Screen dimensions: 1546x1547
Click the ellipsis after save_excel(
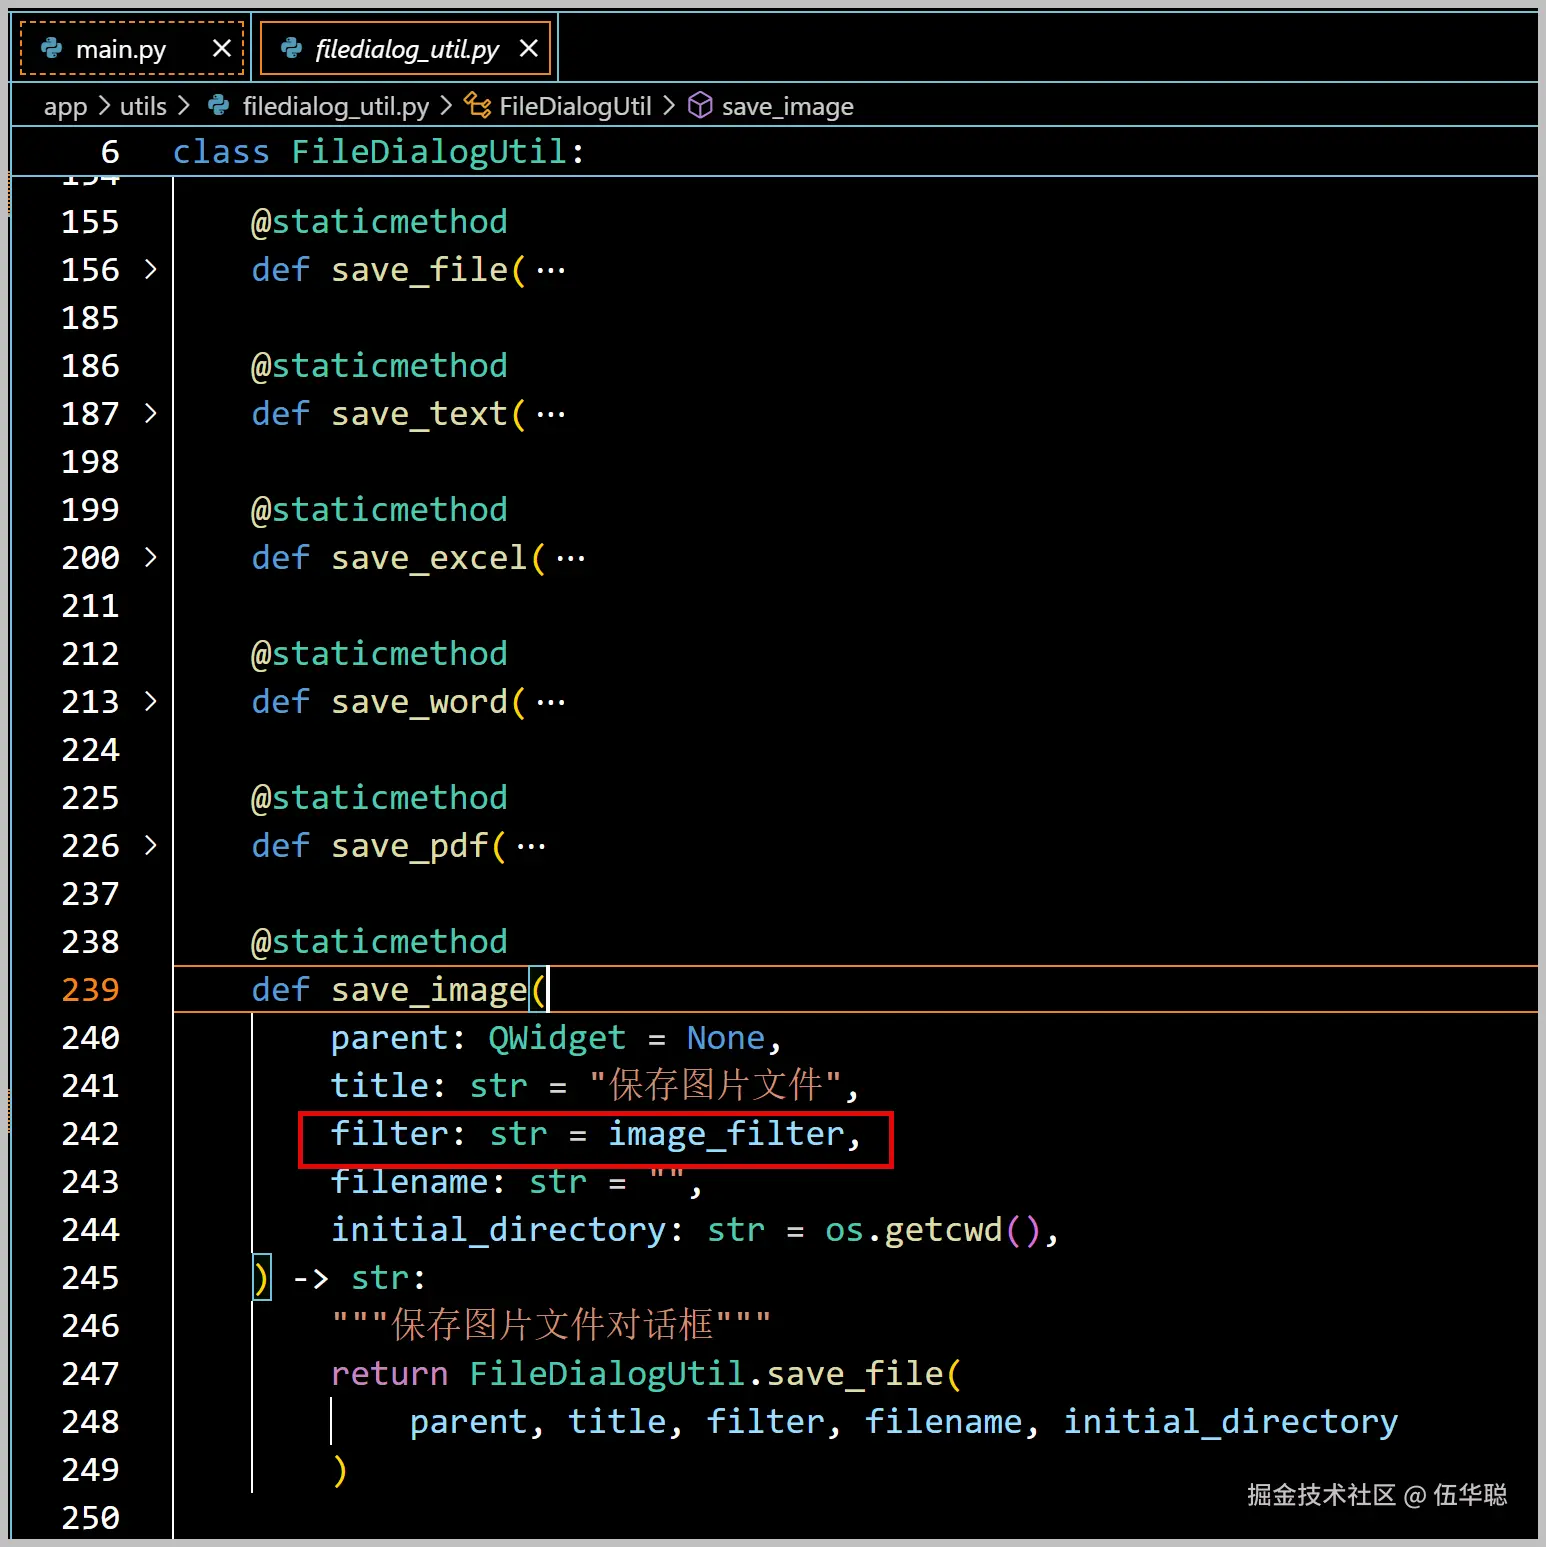tap(571, 559)
